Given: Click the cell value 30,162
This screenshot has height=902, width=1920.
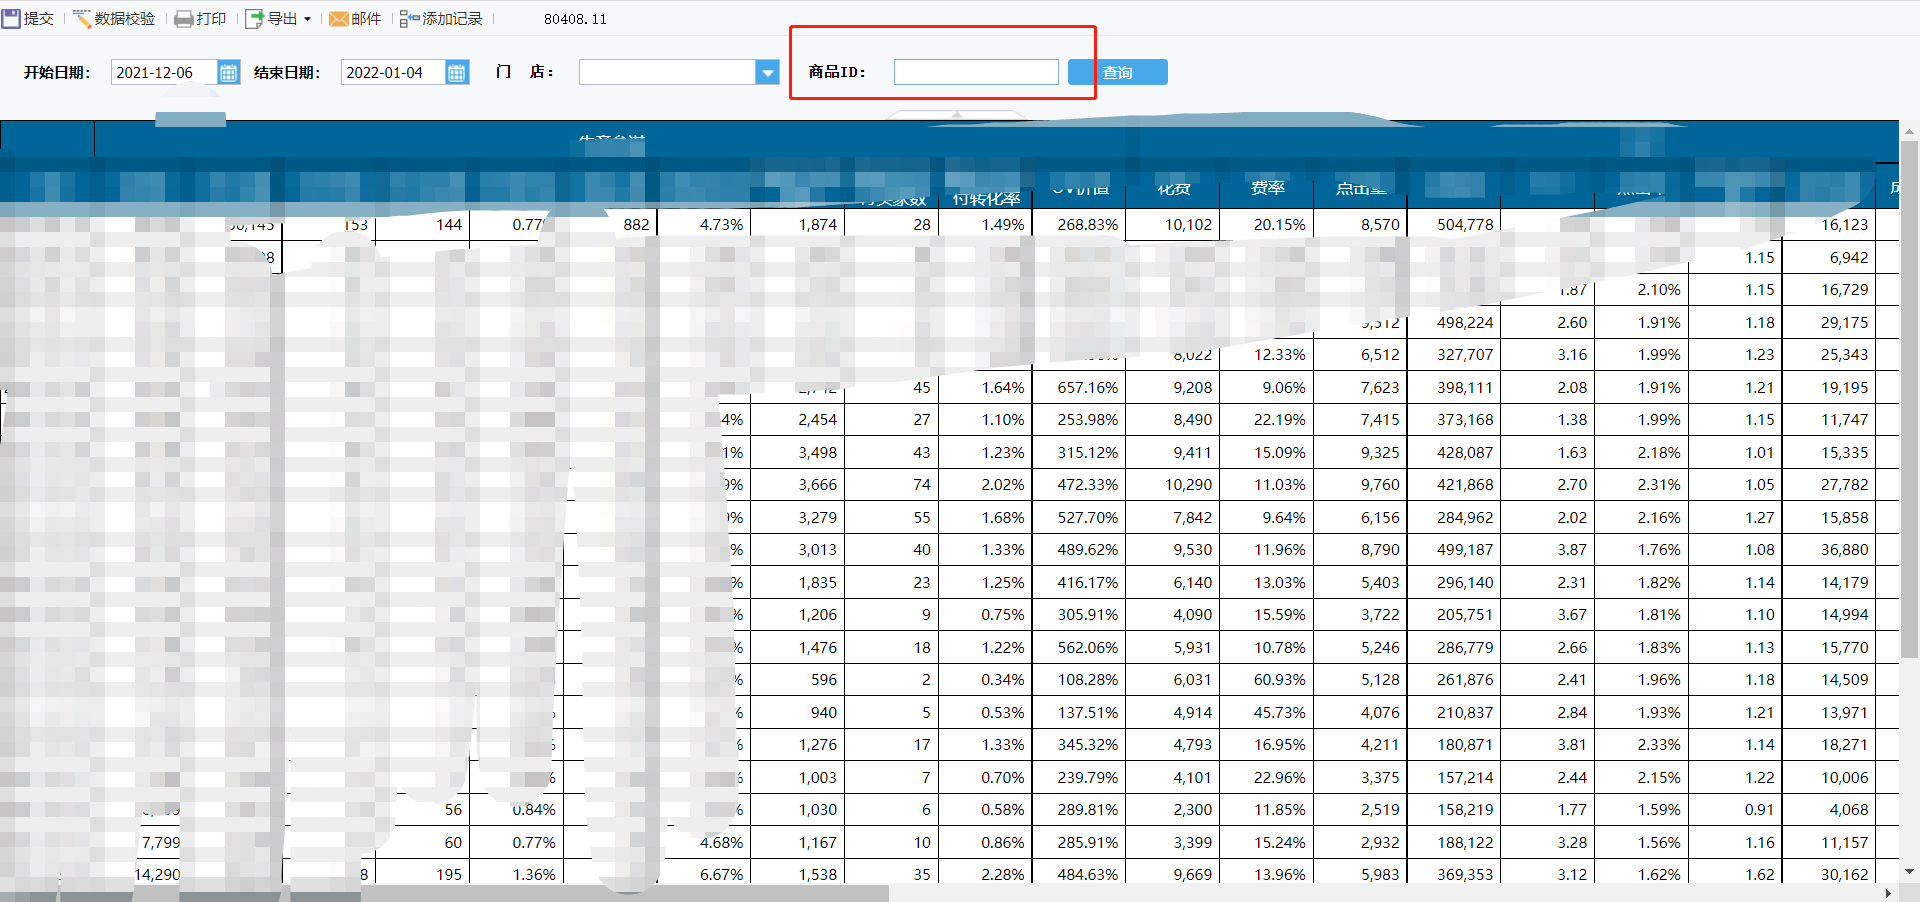Looking at the screenshot, I should tap(1844, 875).
